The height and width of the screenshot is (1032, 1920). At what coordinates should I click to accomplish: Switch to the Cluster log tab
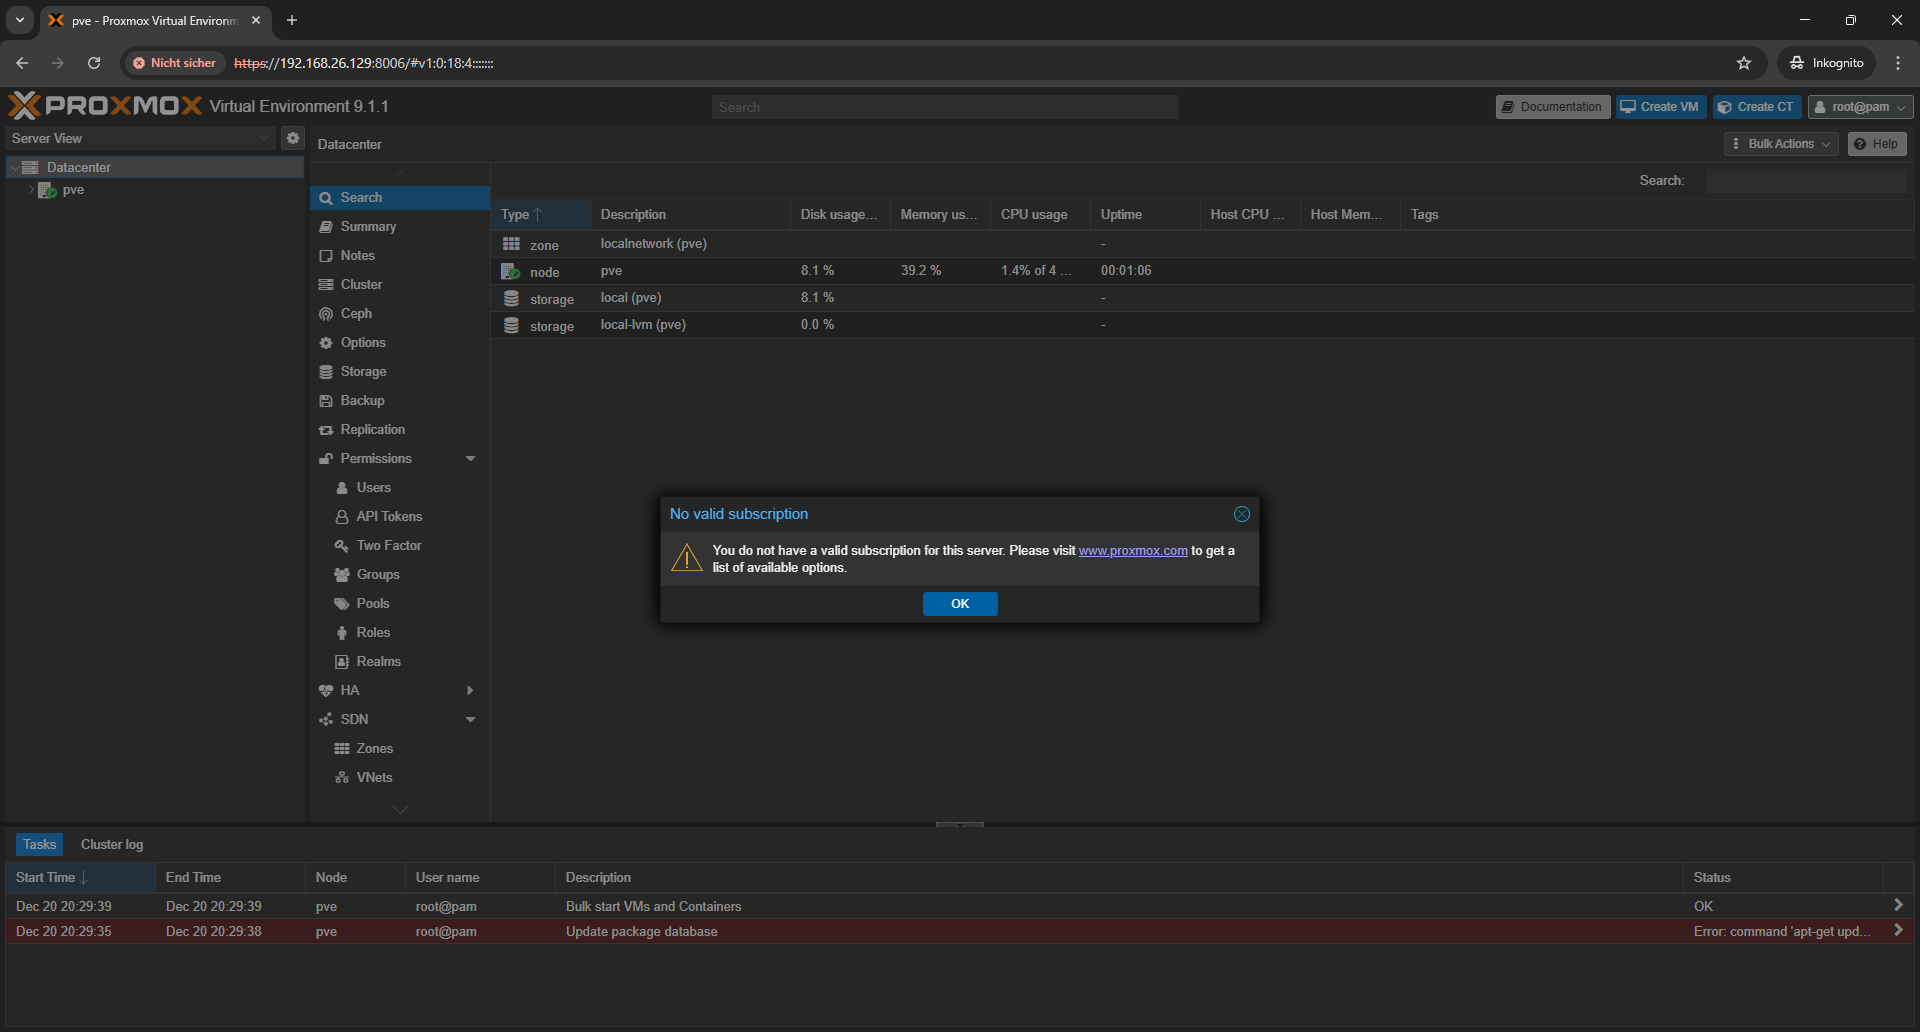111,844
